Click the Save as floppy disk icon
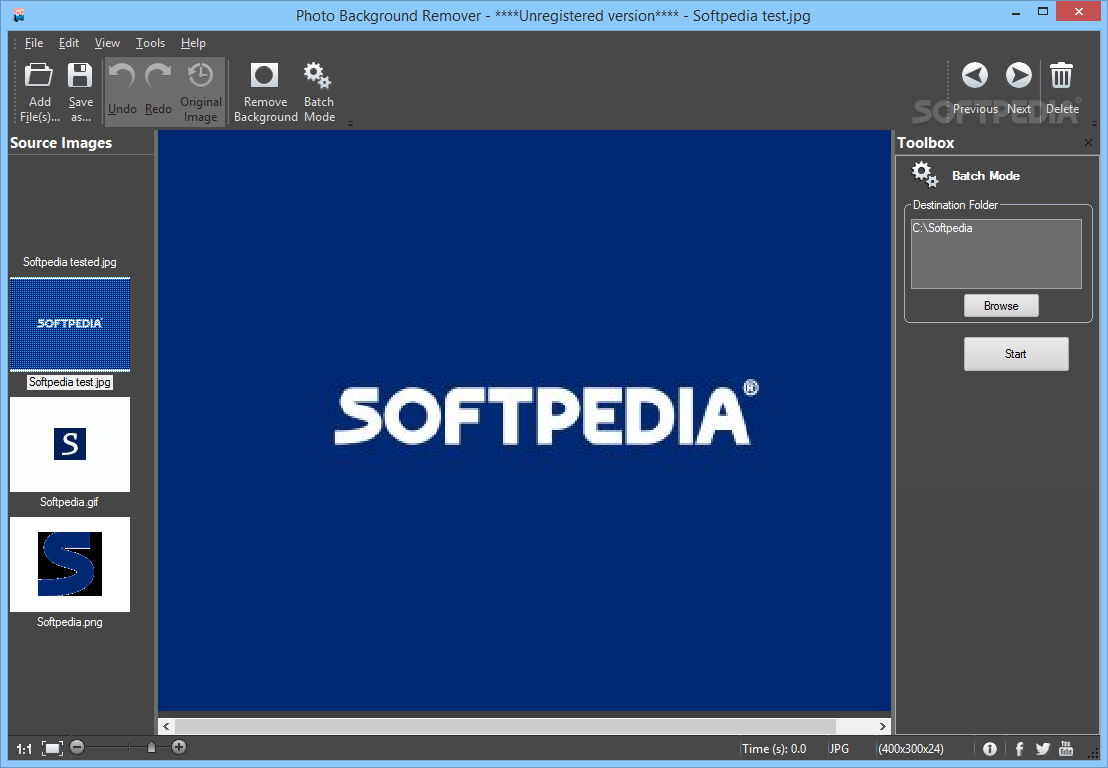 pyautogui.click(x=80, y=75)
